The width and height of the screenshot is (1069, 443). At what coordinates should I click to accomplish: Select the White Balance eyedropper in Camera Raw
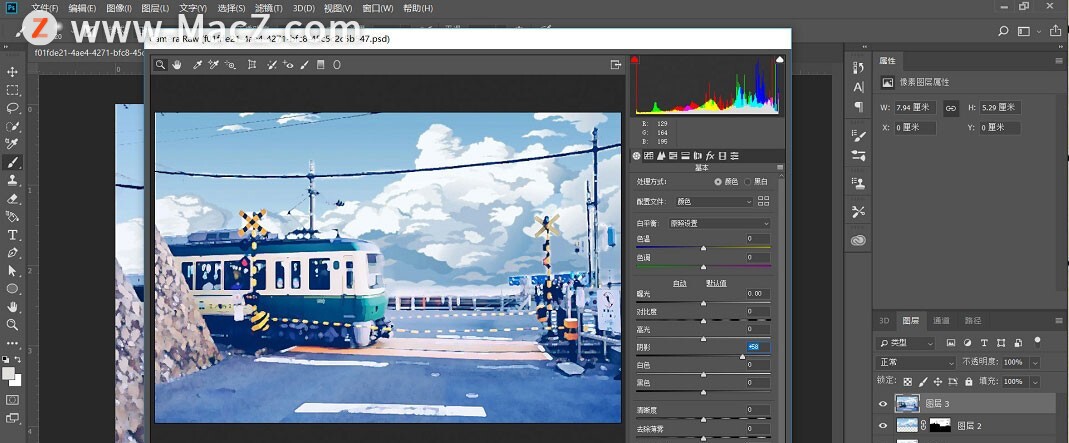197,65
